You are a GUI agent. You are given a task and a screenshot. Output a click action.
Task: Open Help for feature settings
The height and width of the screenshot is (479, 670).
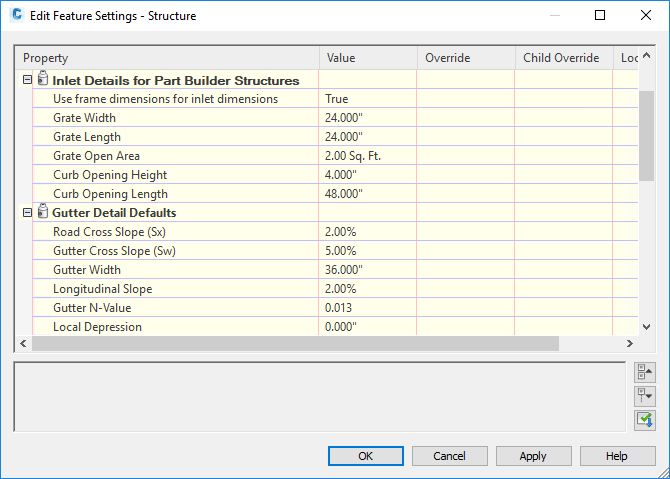[617, 456]
